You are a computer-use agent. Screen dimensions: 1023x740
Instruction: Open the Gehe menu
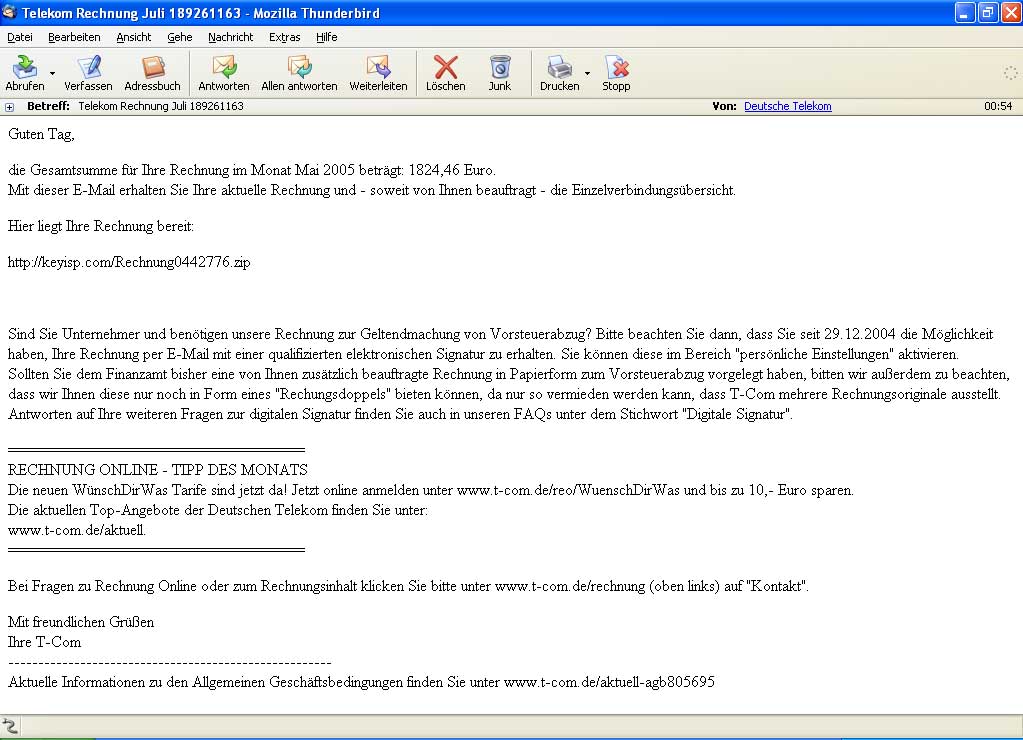pos(179,37)
